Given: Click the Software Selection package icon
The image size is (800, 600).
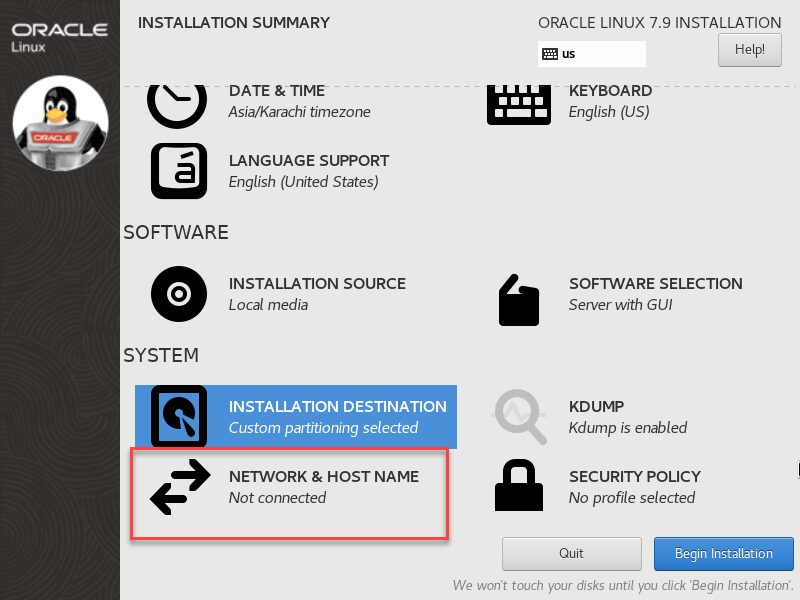Looking at the screenshot, I should 519,300.
